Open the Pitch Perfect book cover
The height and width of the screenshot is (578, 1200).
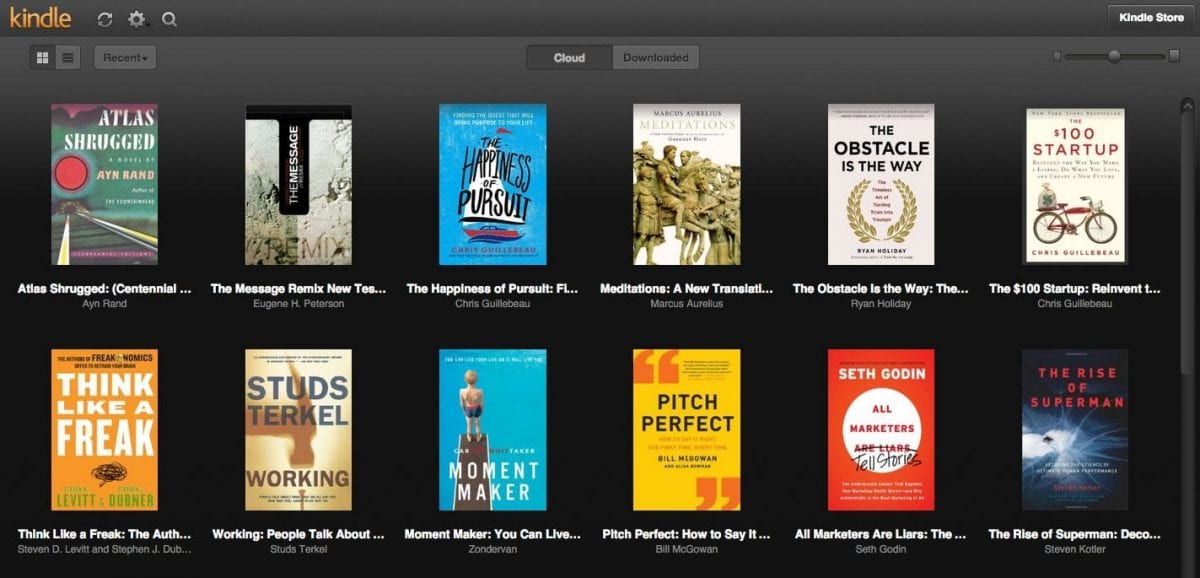coord(686,430)
